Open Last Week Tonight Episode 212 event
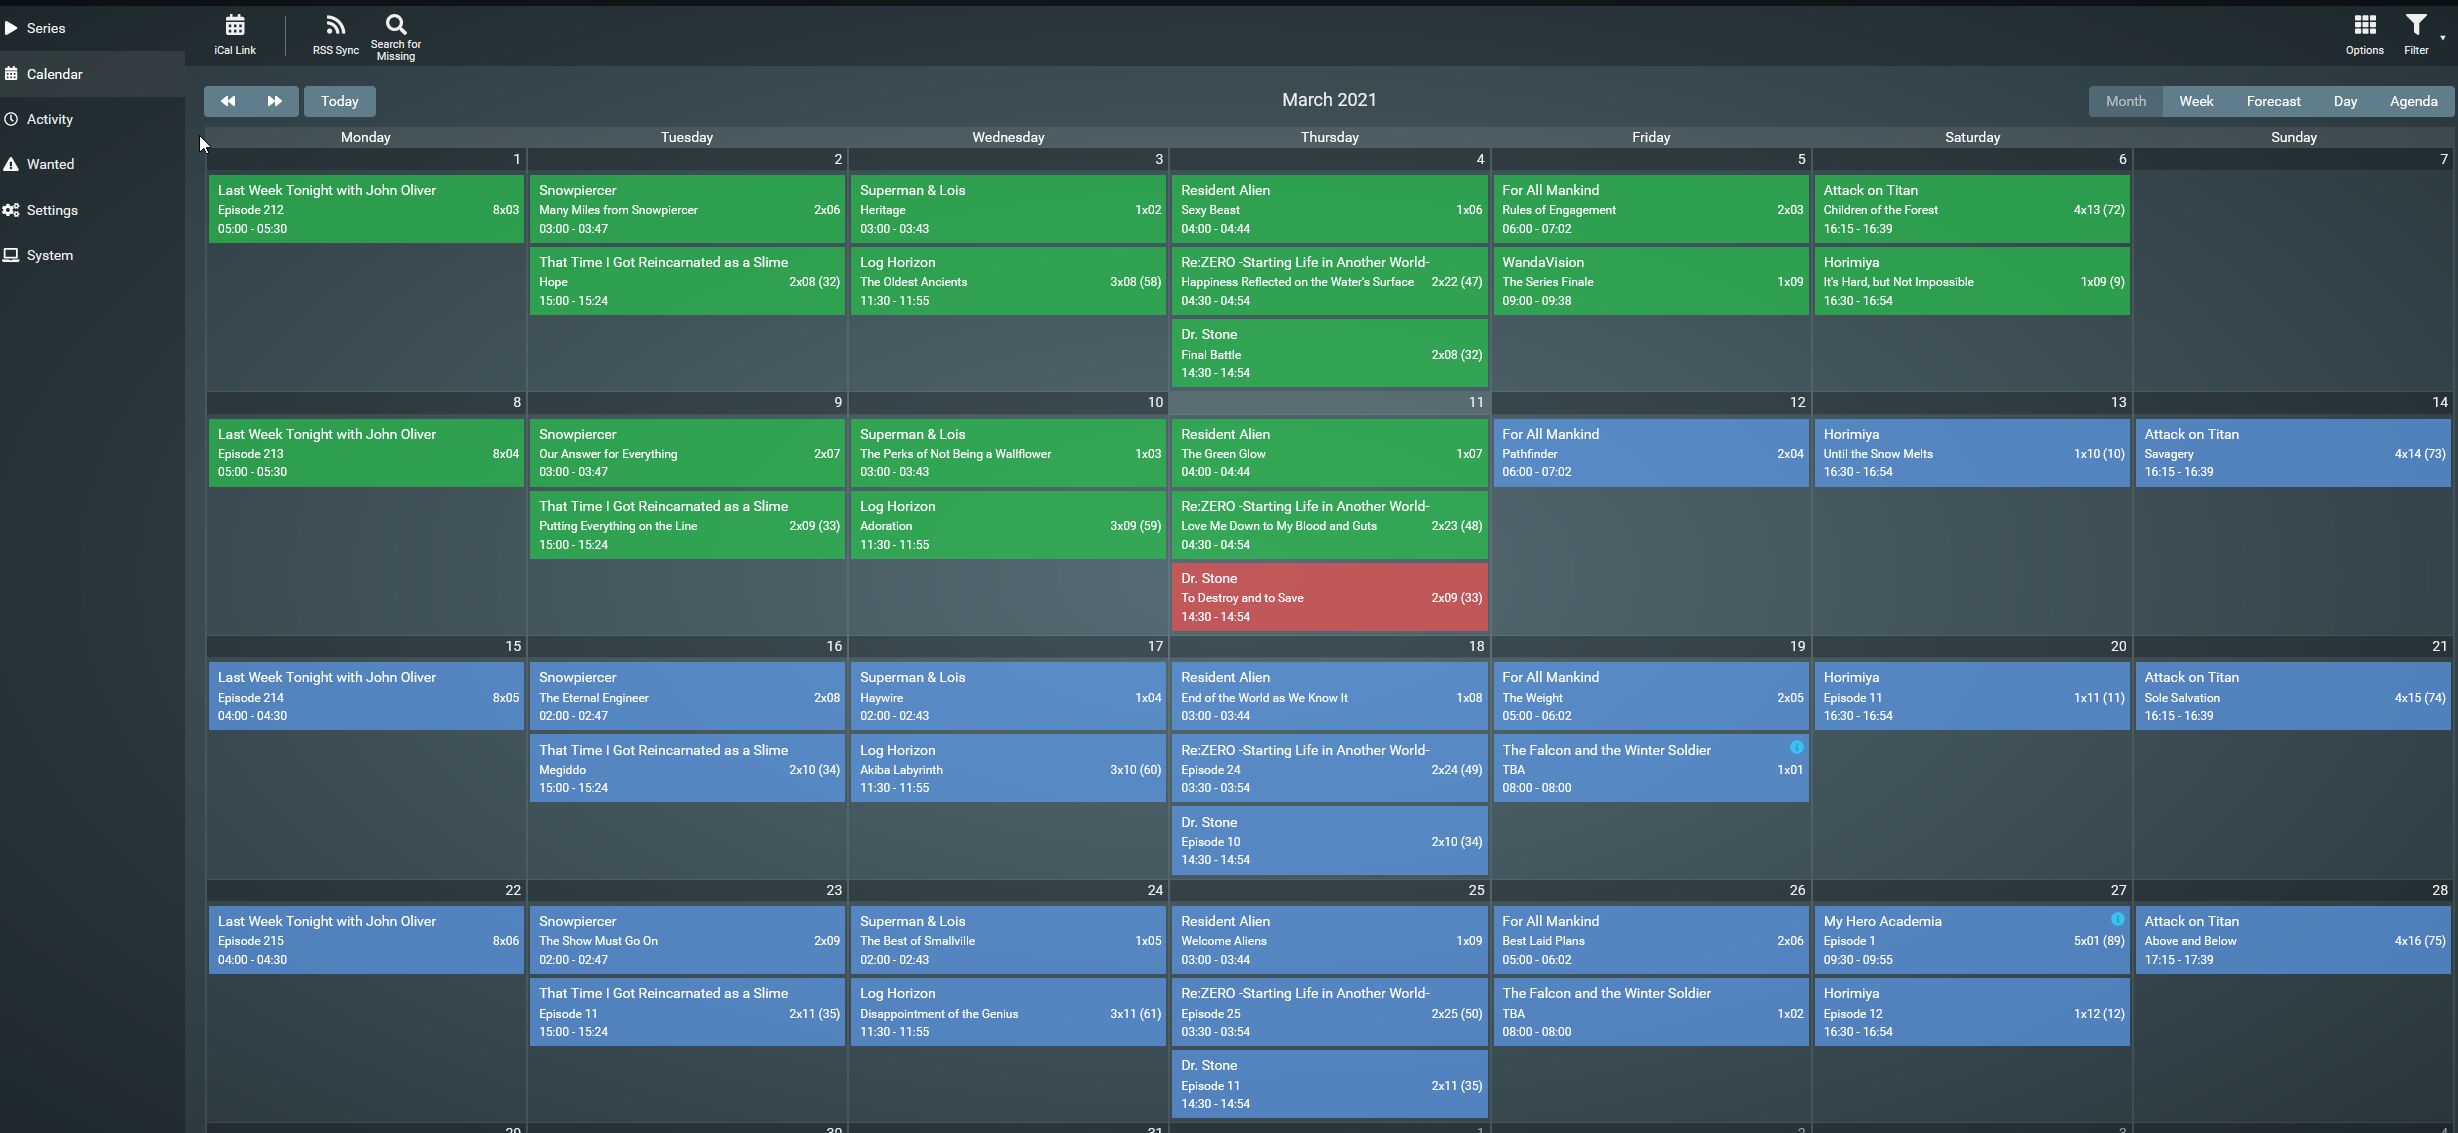 coord(366,209)
